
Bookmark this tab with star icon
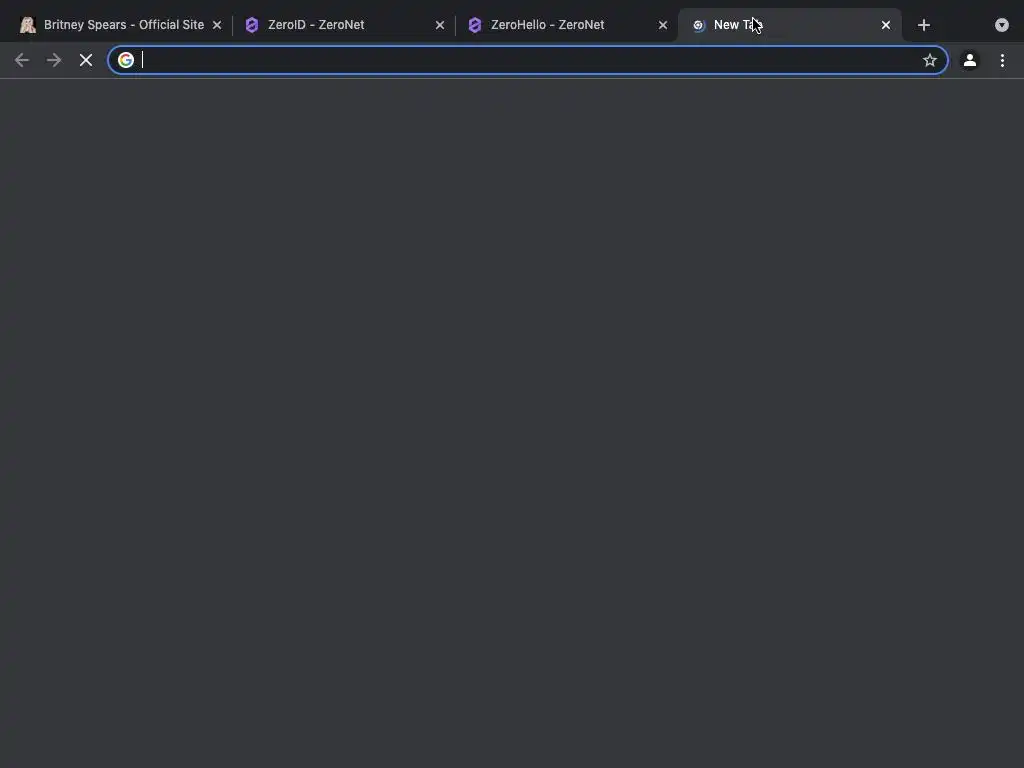click(930, 60)
